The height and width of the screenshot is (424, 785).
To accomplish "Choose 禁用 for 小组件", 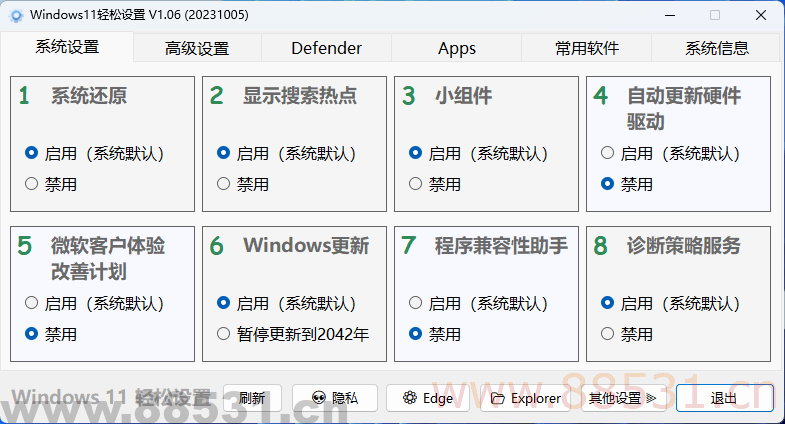I will [x=435, y=184].
